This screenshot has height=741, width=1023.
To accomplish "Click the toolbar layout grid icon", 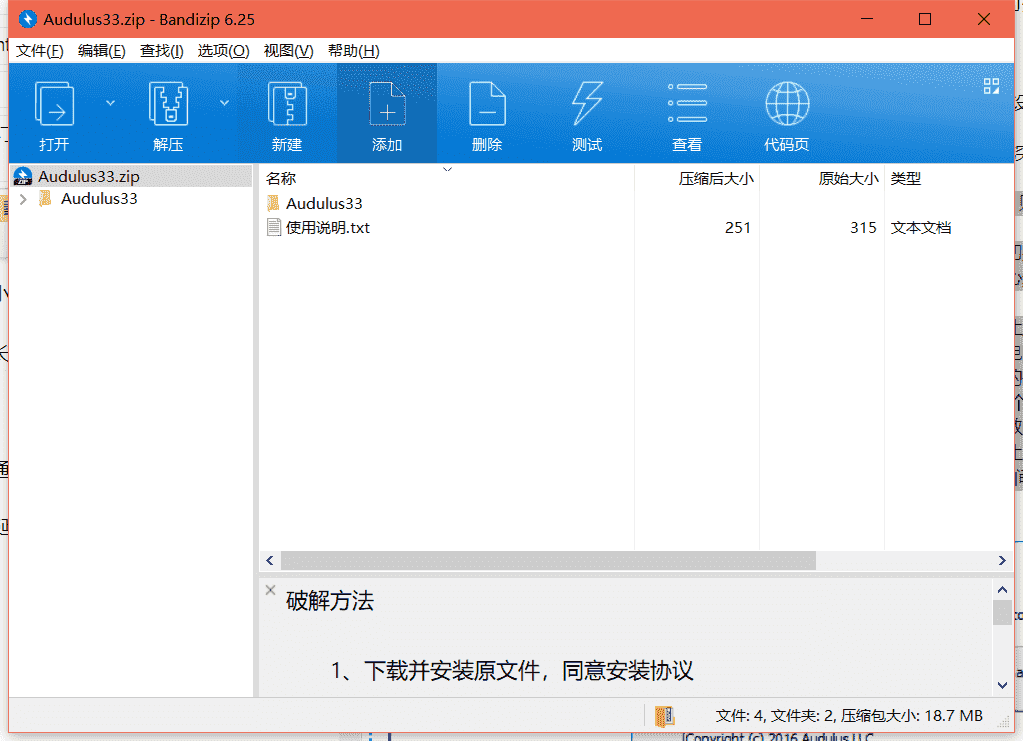I will tap(991, 86).
